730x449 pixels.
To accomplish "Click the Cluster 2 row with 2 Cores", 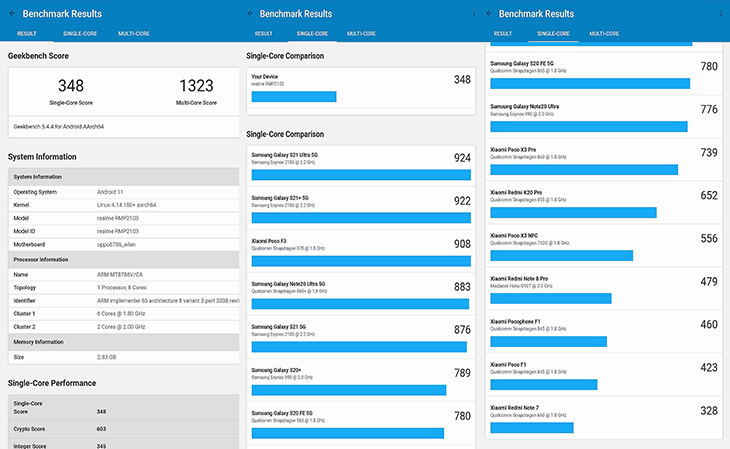I will tap(124, 327).
